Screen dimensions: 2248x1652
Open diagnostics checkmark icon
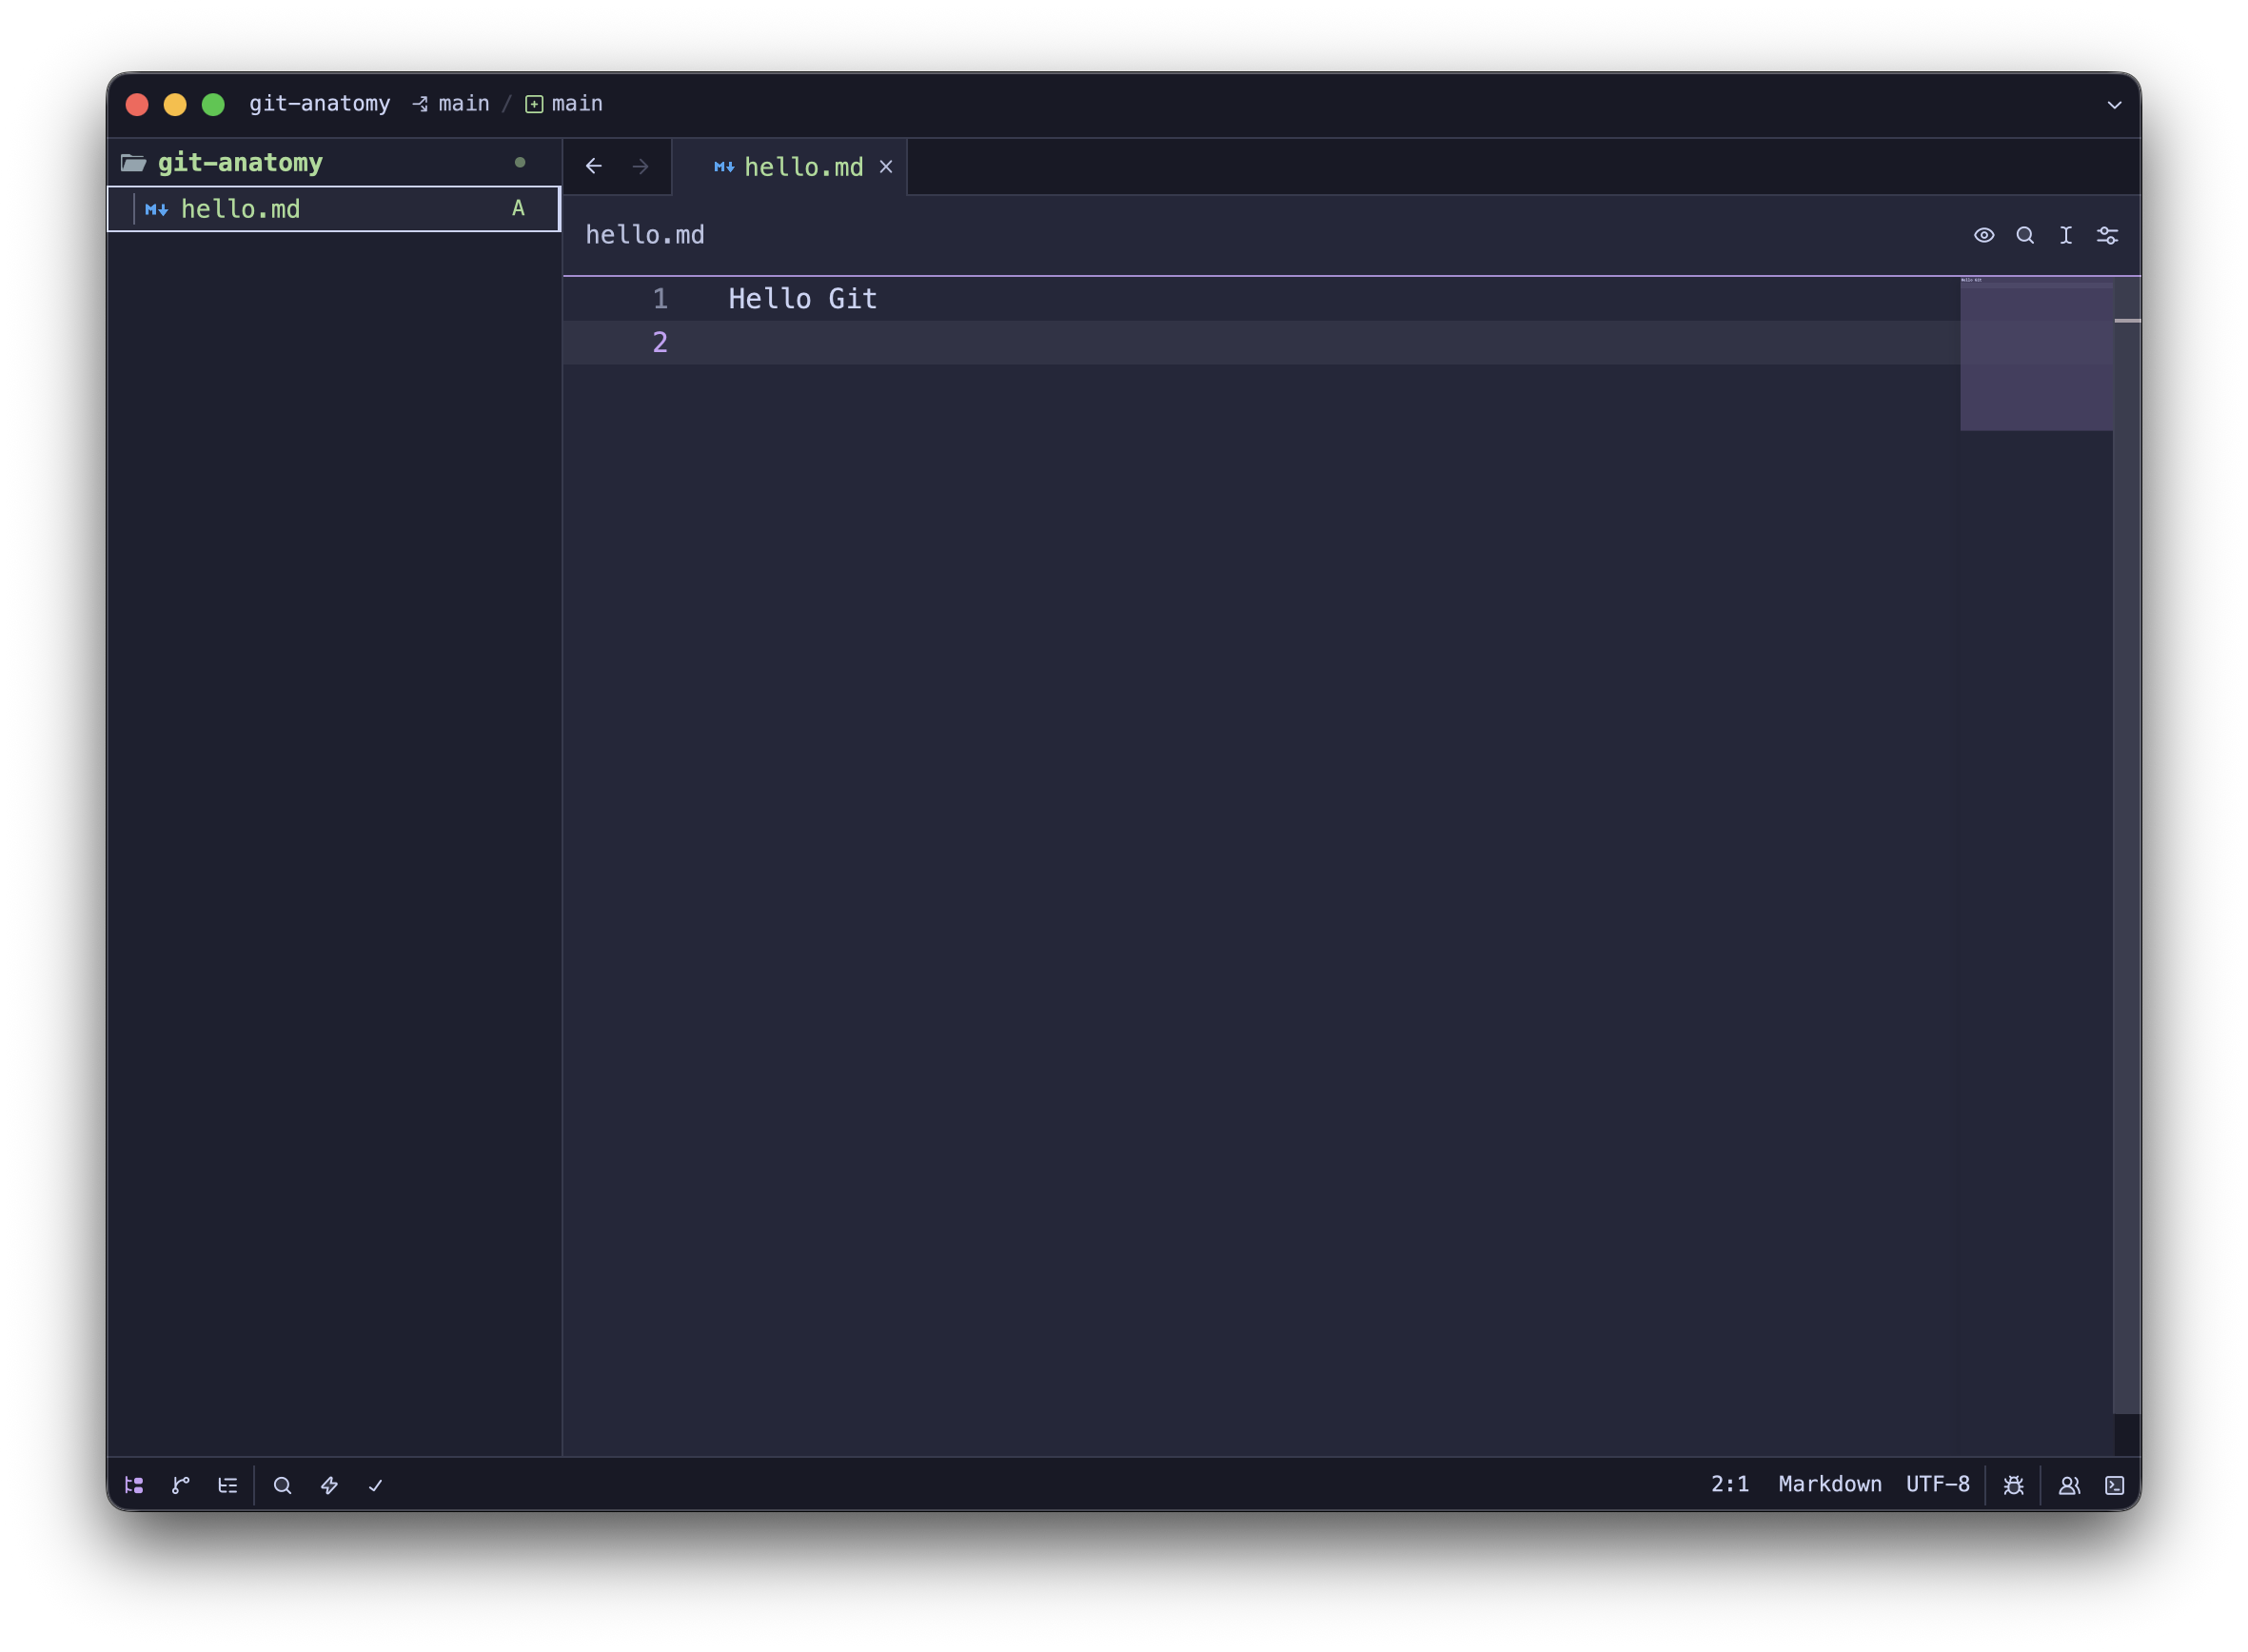click(x=376, y=1485)
